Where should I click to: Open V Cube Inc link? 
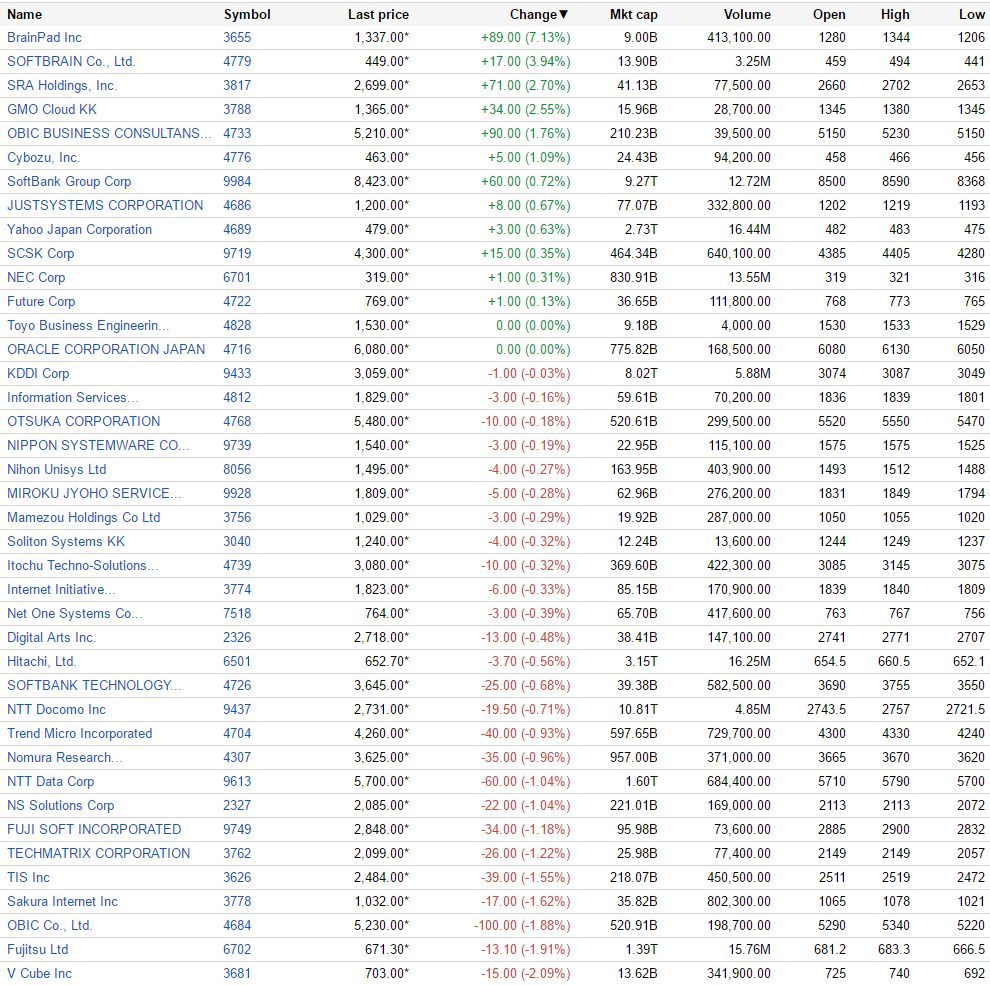tap(39, 973)
